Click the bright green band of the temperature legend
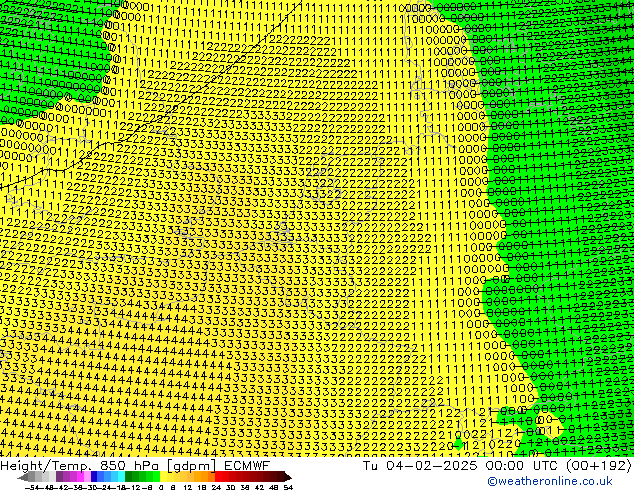The width and height of the screenshot is (634, 490). coord(156,477)
